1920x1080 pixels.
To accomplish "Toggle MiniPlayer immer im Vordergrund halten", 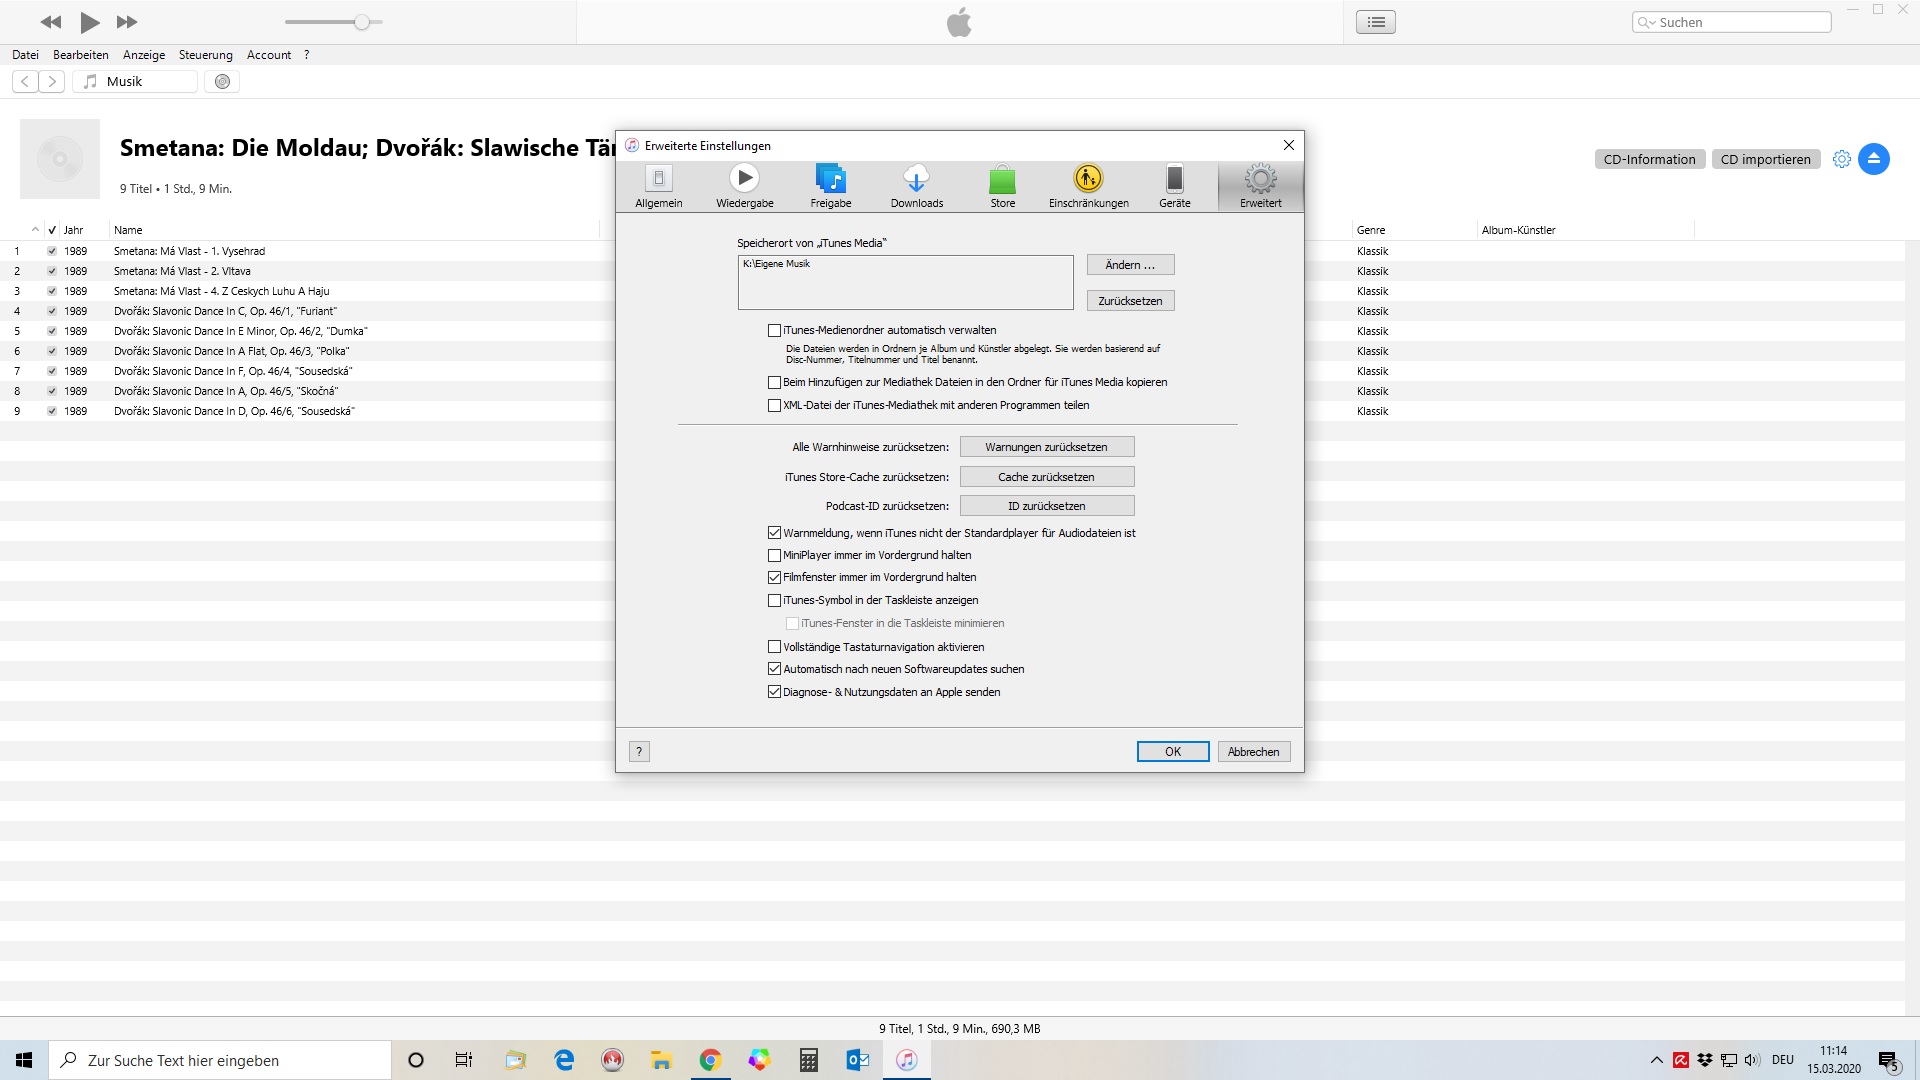I will [774, 555].
